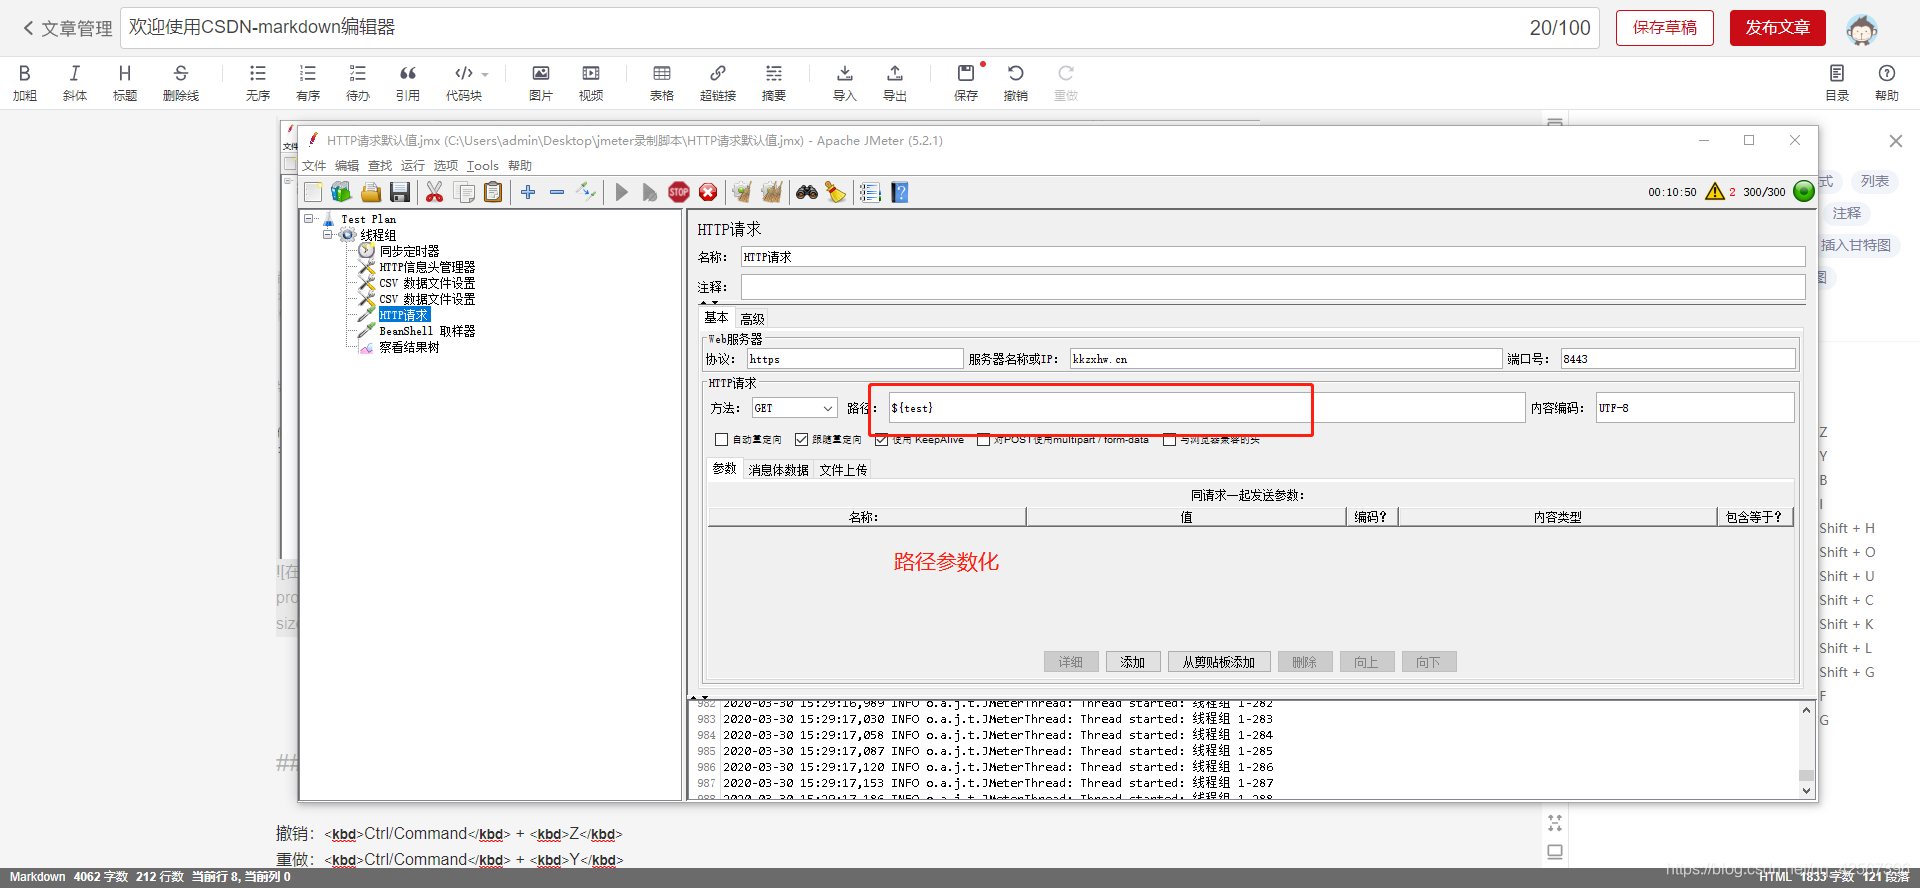Viewport: 1920px width, 888px height.
Task: Open the JMeter 运行 menu
Action: tap(413, 166)
